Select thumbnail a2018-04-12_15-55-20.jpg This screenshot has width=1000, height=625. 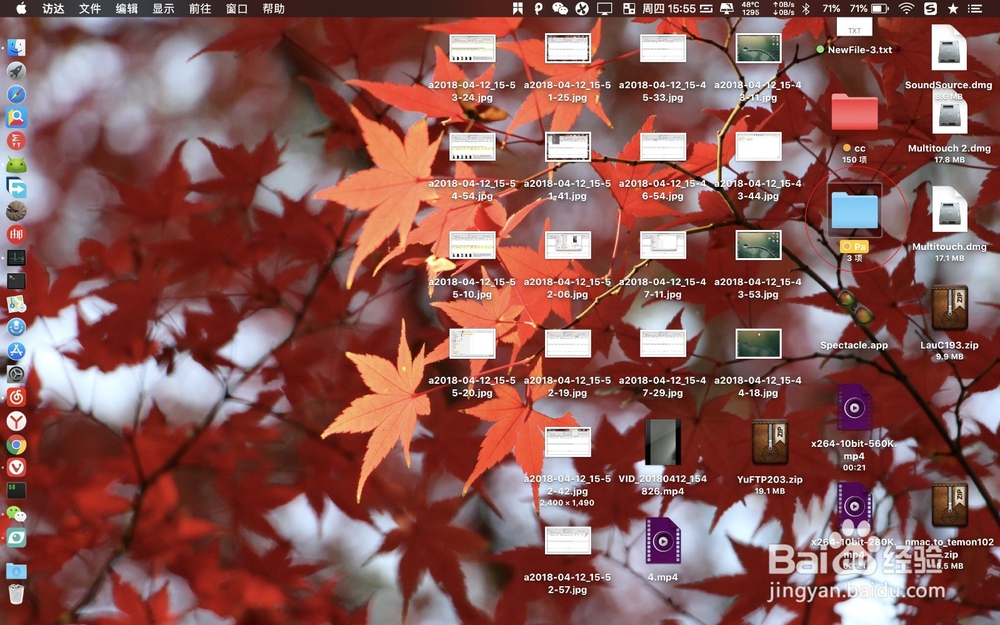click(472, 344)
